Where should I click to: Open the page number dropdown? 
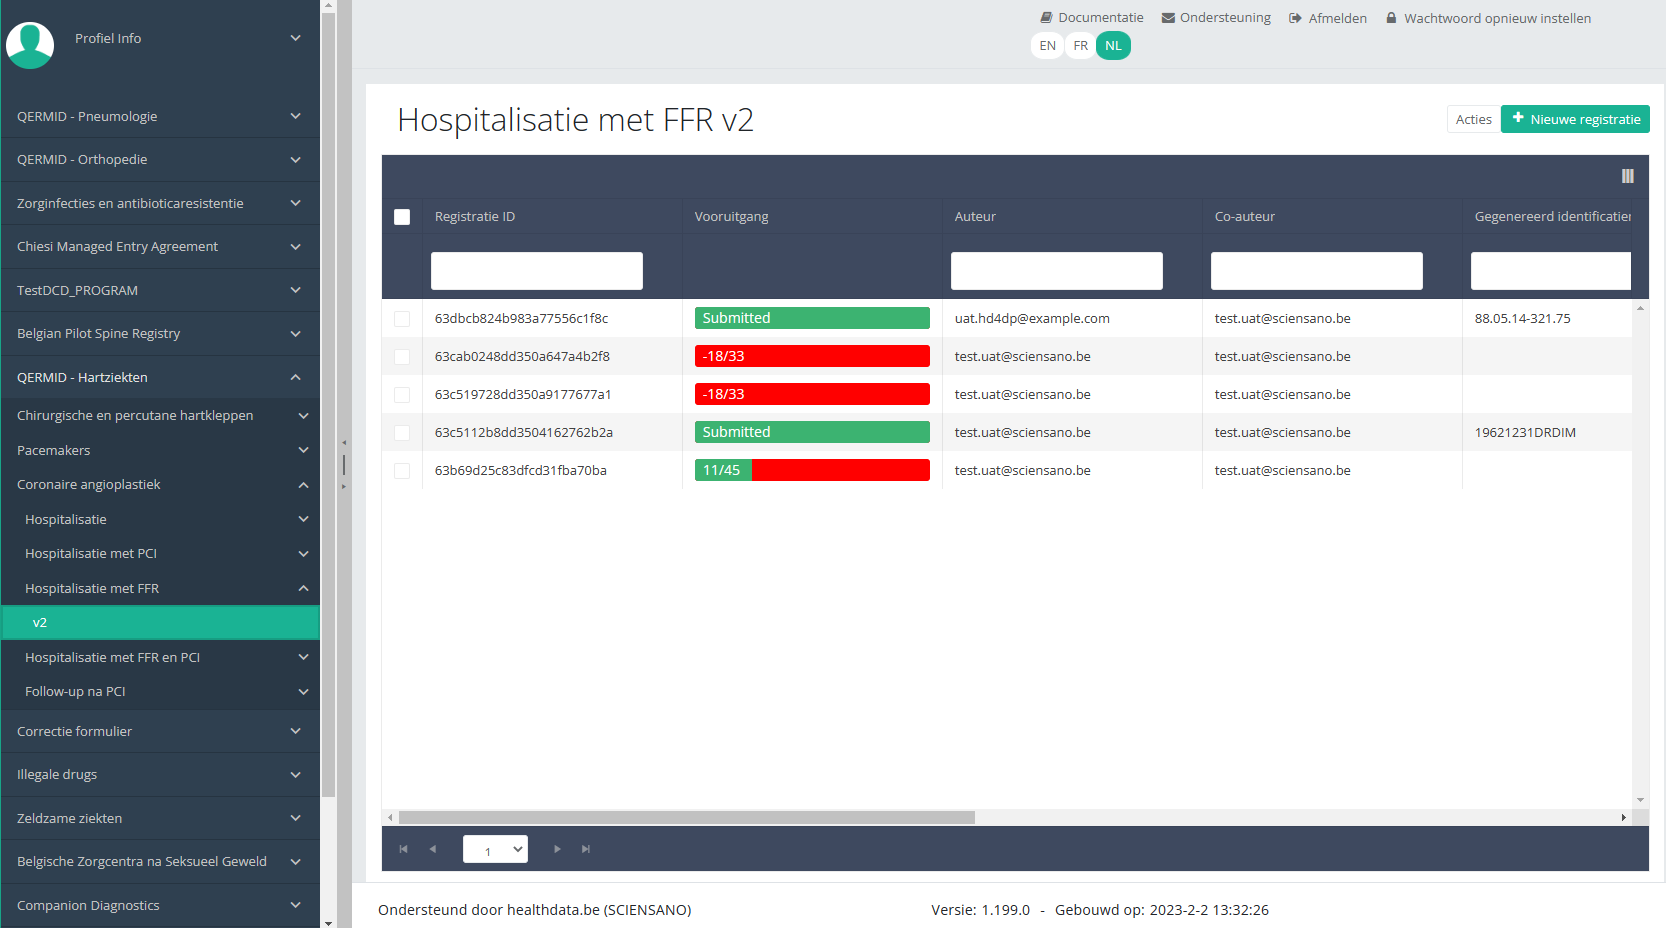pos(495,849)
